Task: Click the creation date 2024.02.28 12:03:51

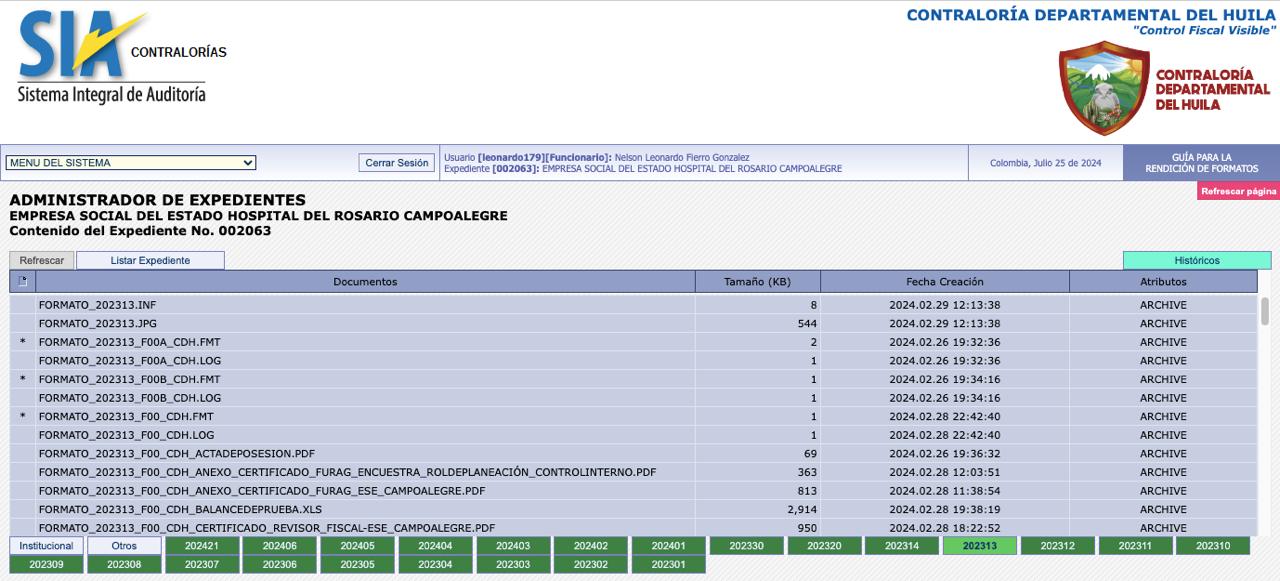Action: tap(945, 472)
